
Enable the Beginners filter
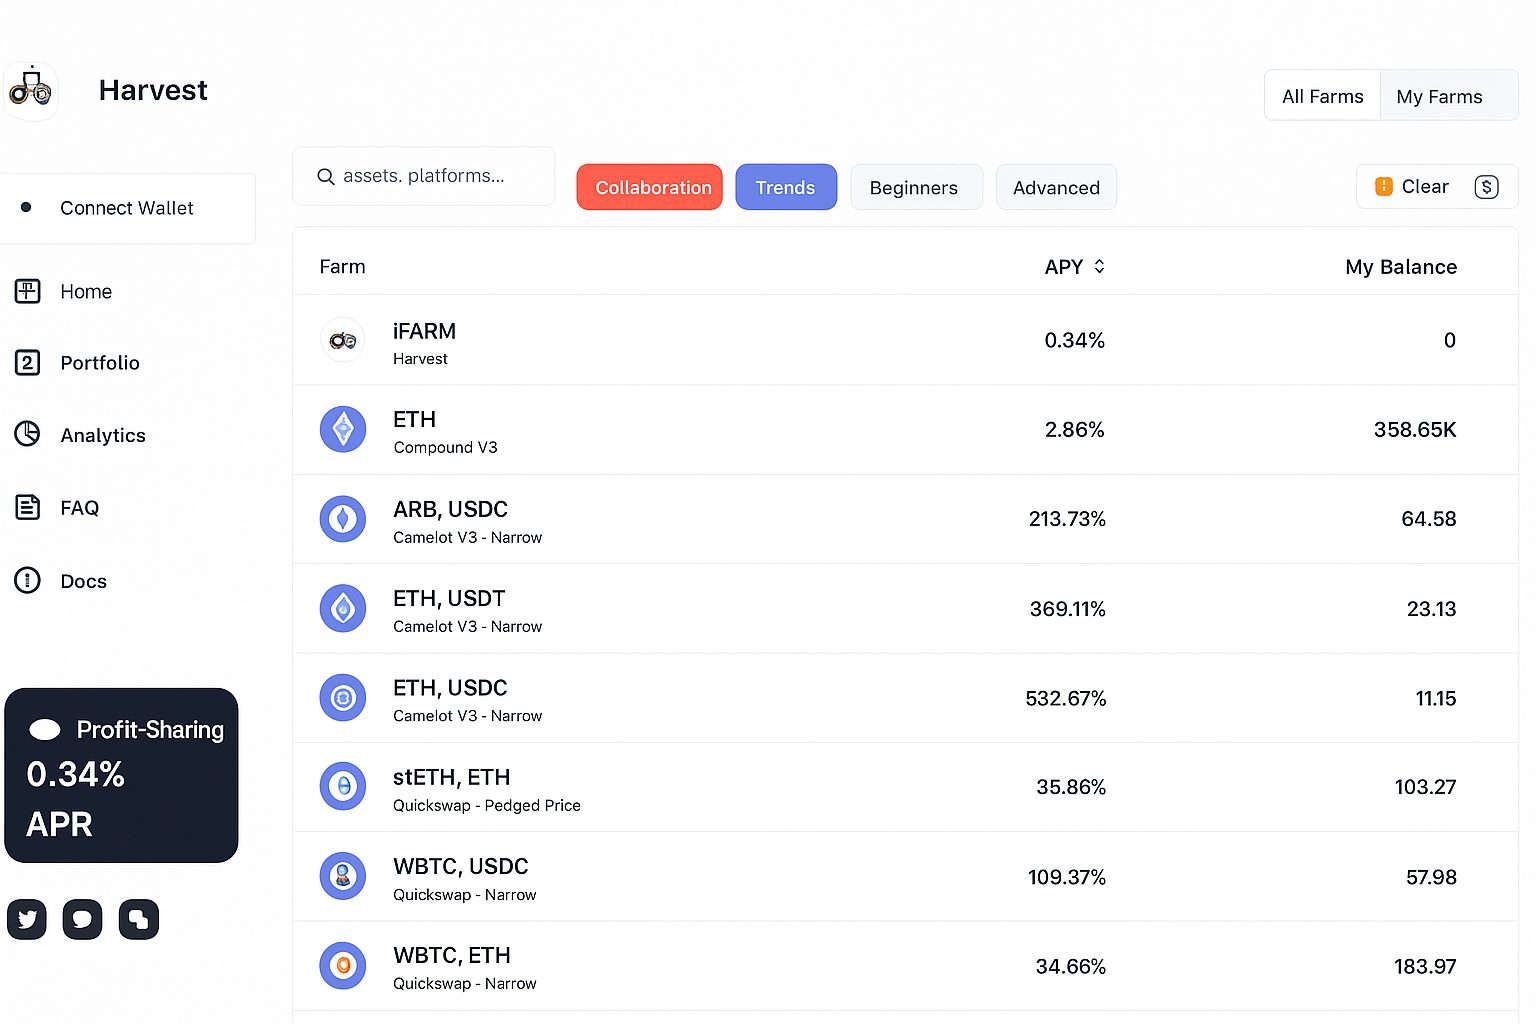tap(914, 187)
